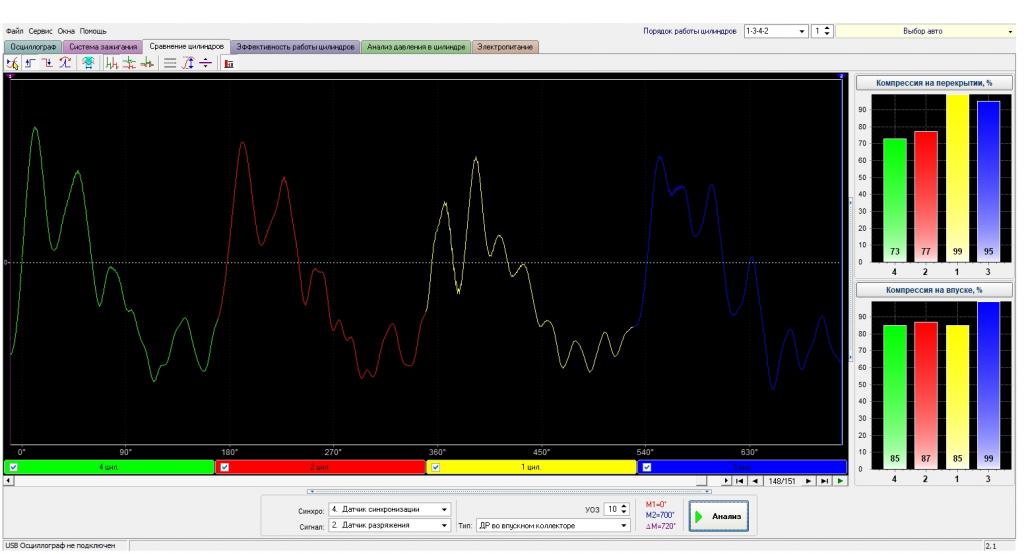This screenshot has height=554, width=1024.
Task: Toggle the 4 цил. green checkbox
Action: 14,467
